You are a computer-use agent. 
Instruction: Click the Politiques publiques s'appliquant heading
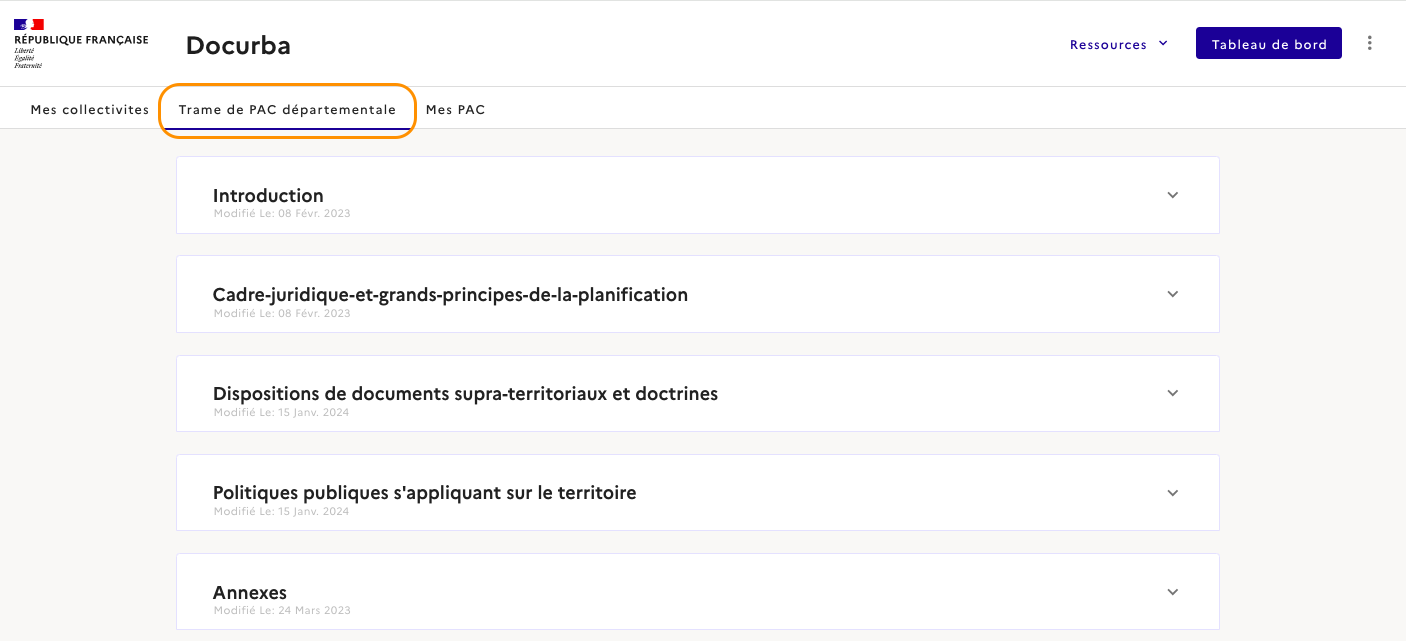click(x=424, y=492)
